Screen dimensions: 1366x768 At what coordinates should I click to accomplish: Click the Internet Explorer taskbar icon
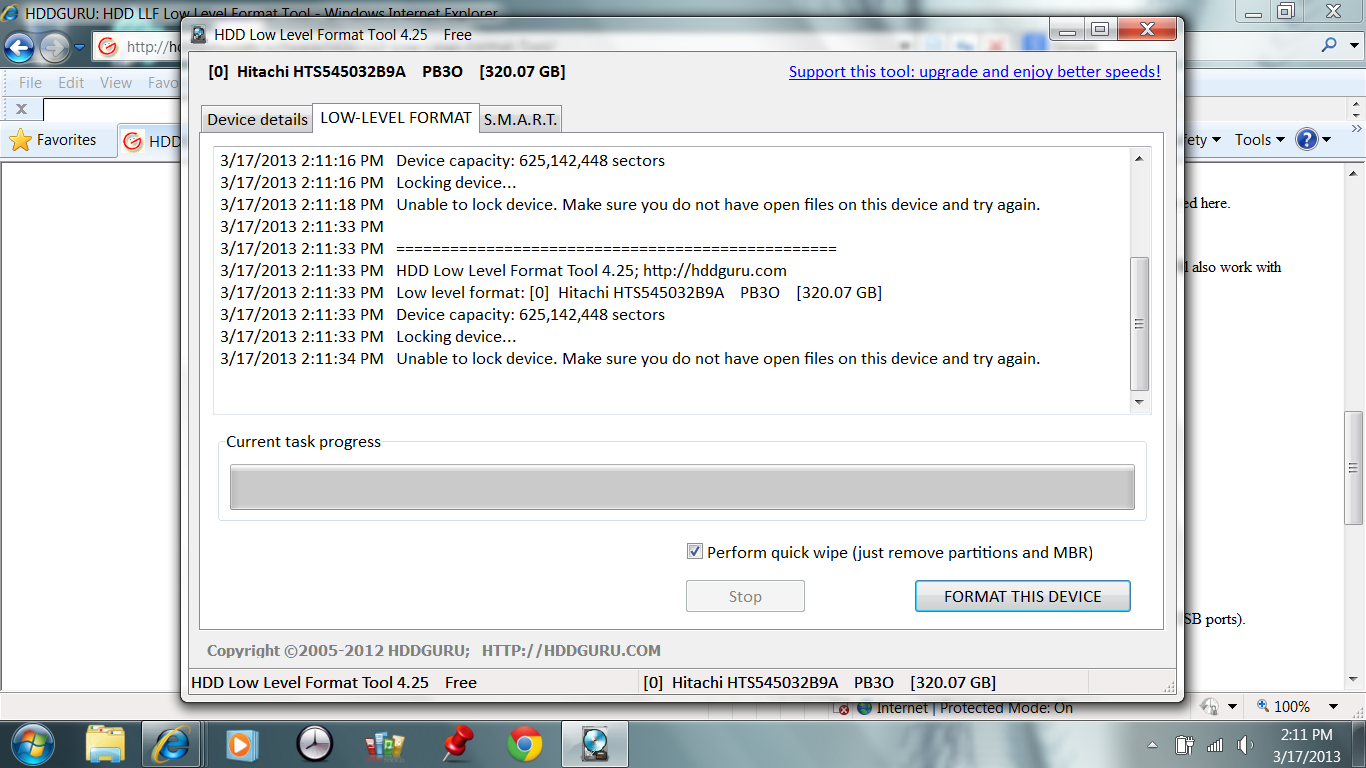coord(171,744)
